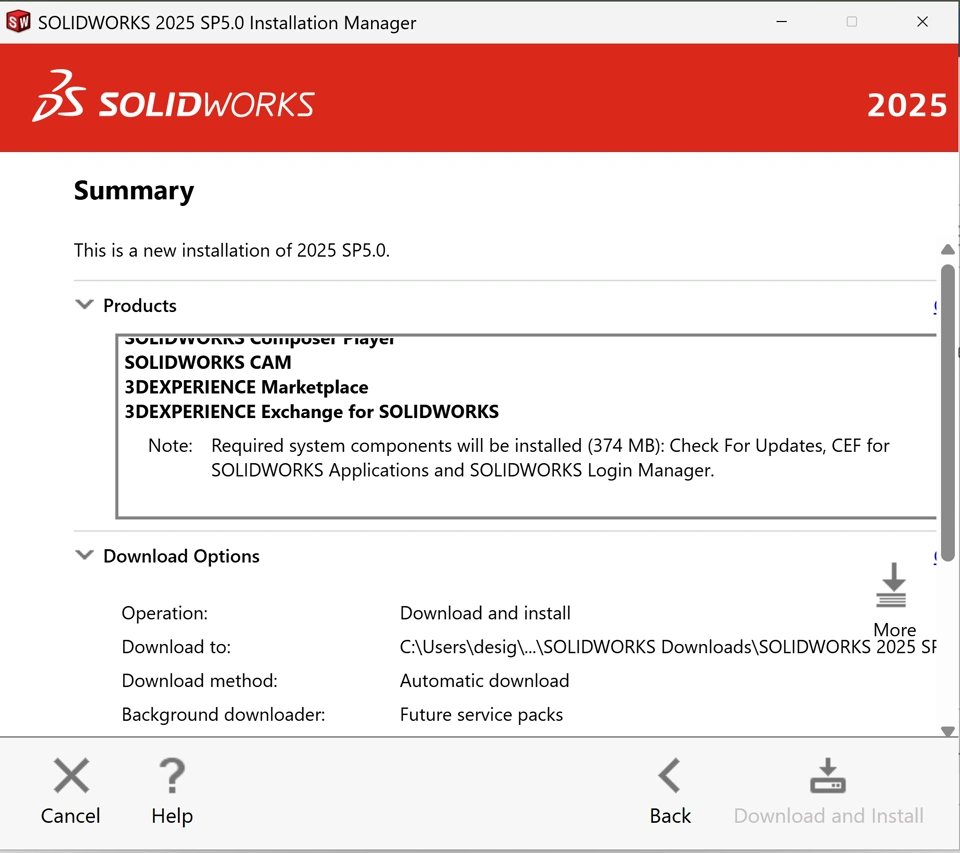Click the change link beside Download Options
The image size is (960, 853).
(x=936, y=557)
